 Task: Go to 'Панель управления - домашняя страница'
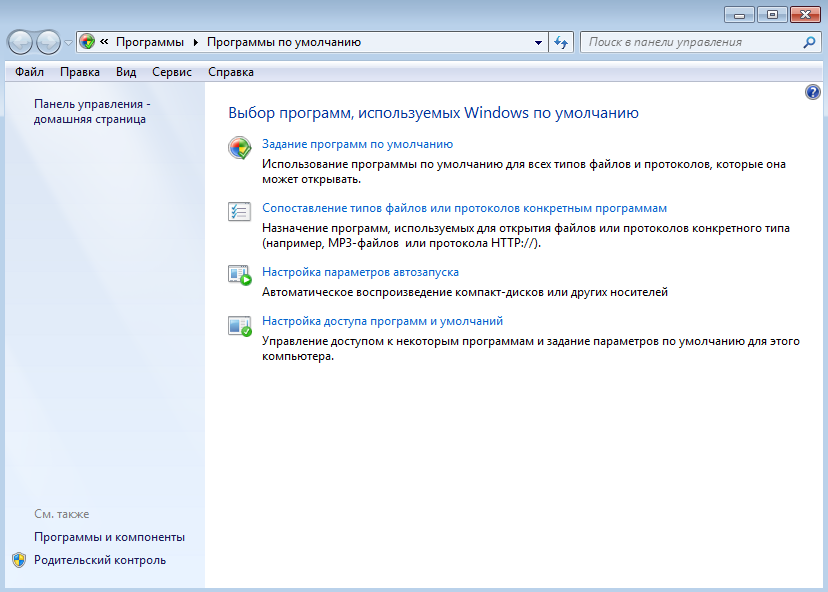click(92, 111)
